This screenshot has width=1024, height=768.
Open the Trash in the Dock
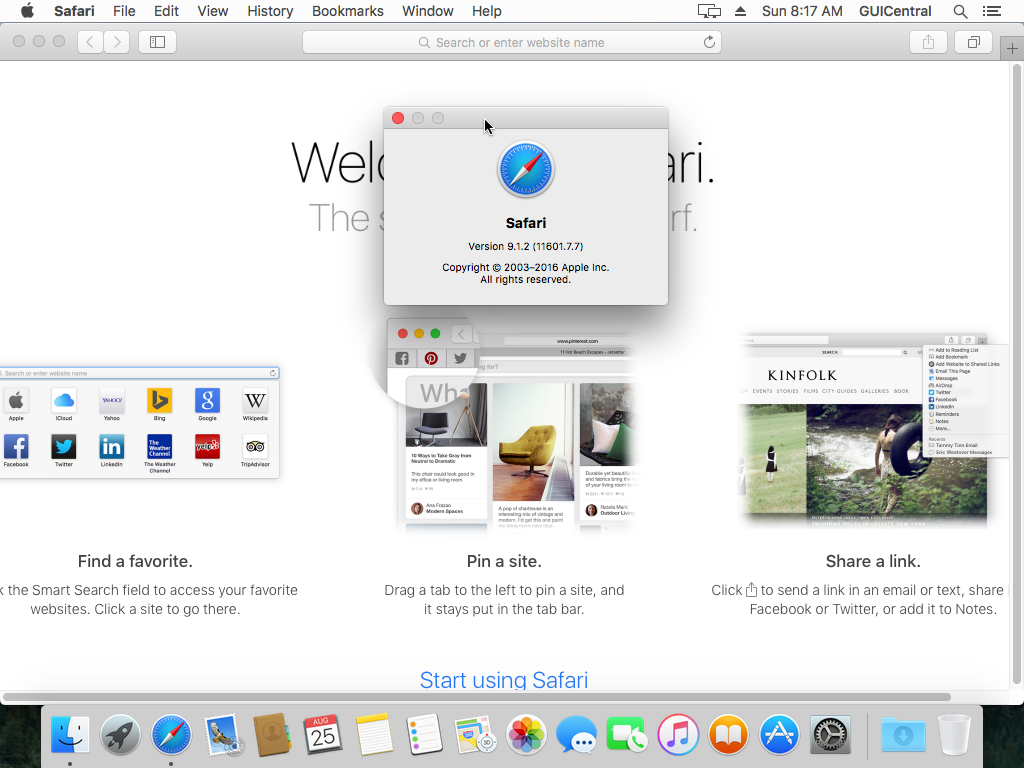tap(954, 734)
